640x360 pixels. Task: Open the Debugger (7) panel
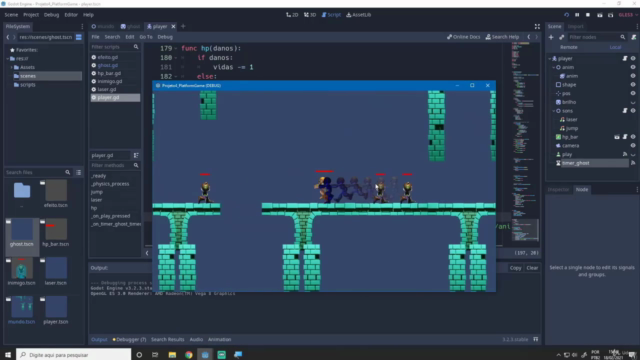129,339
